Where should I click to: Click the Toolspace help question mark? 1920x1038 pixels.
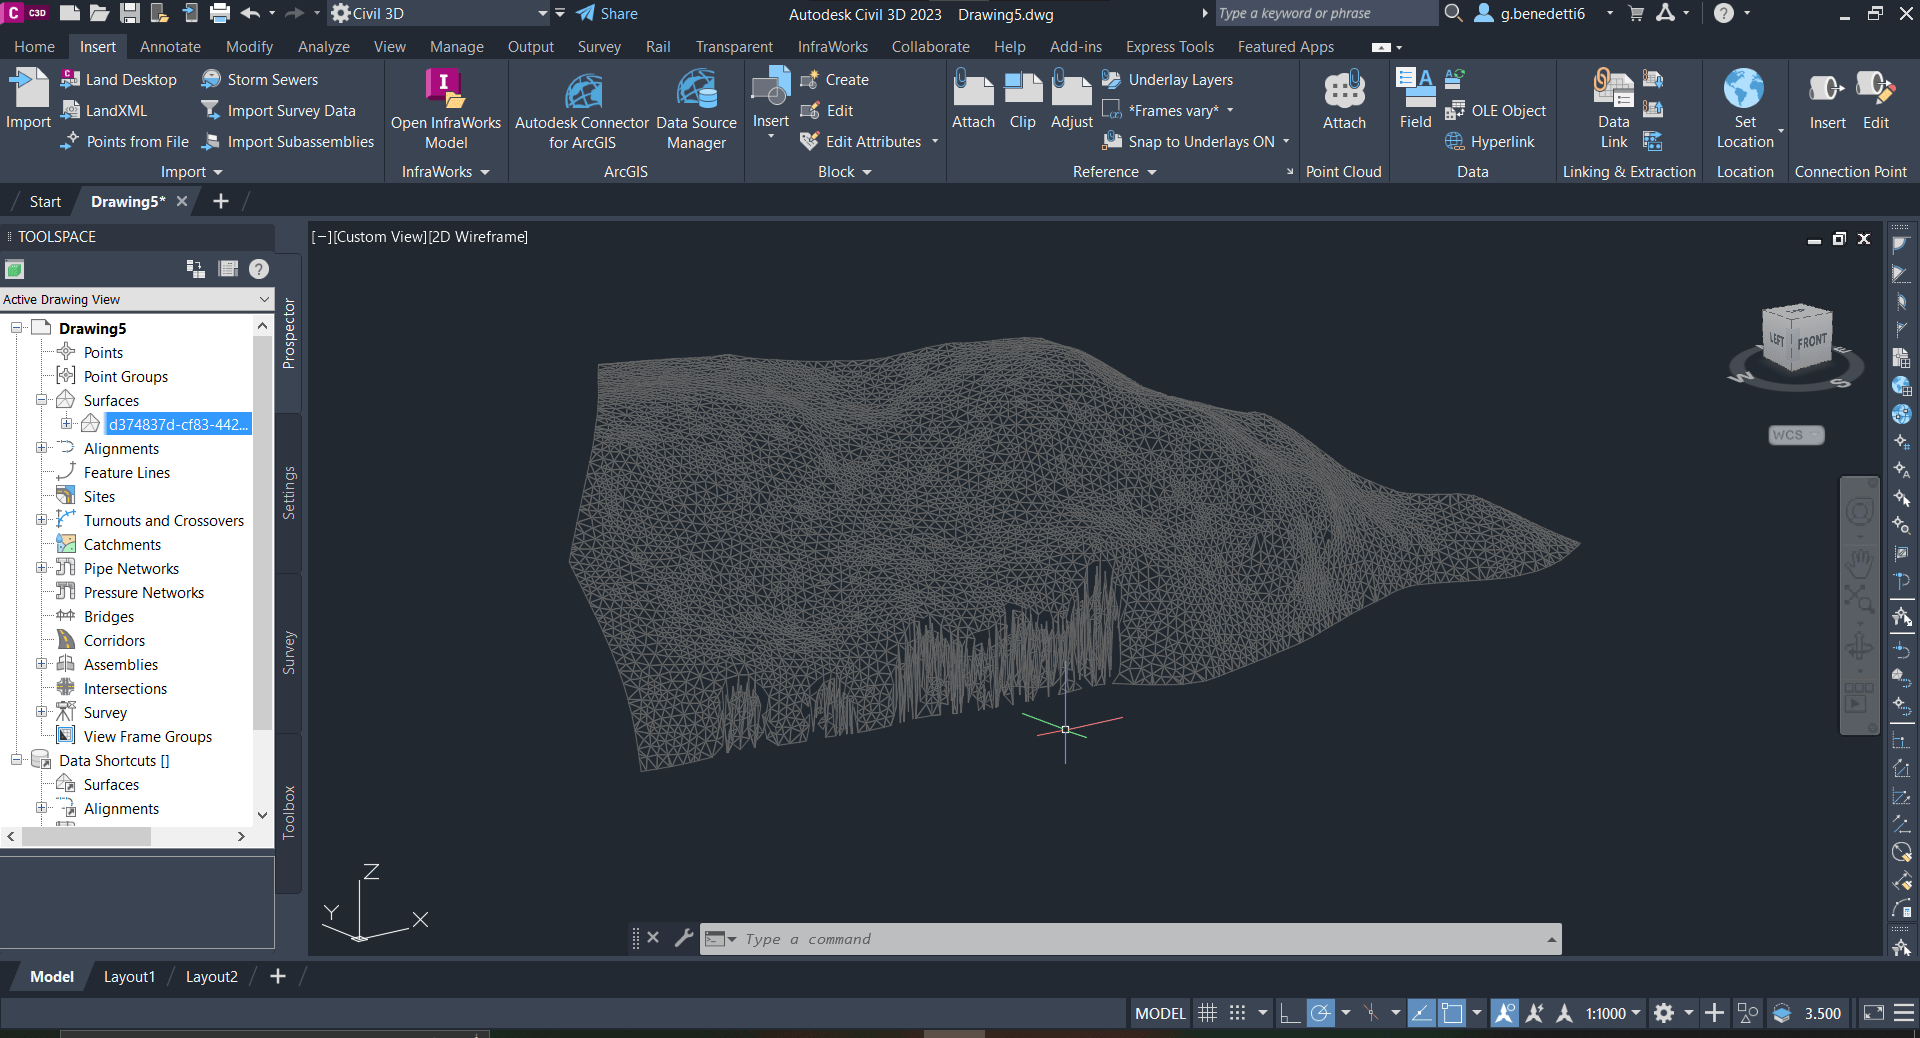258,269
